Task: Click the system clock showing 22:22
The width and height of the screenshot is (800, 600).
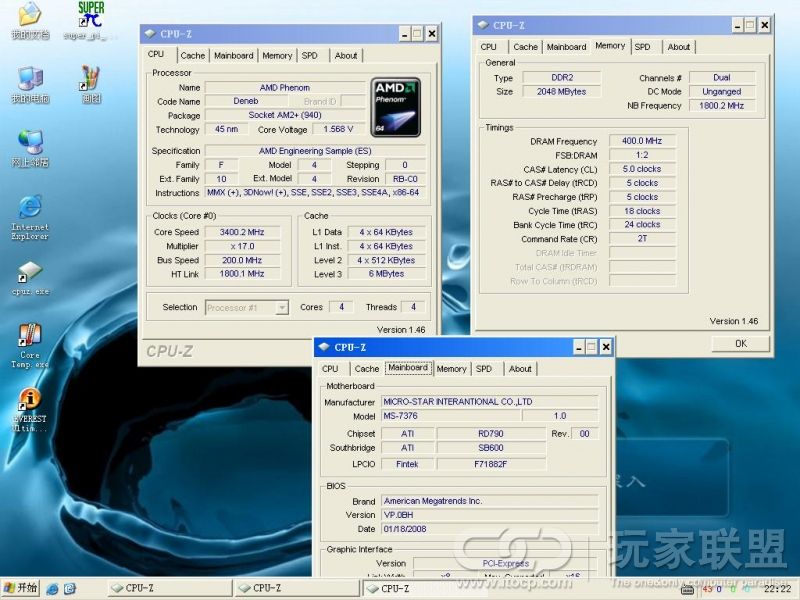Action: tap(778, 589)
